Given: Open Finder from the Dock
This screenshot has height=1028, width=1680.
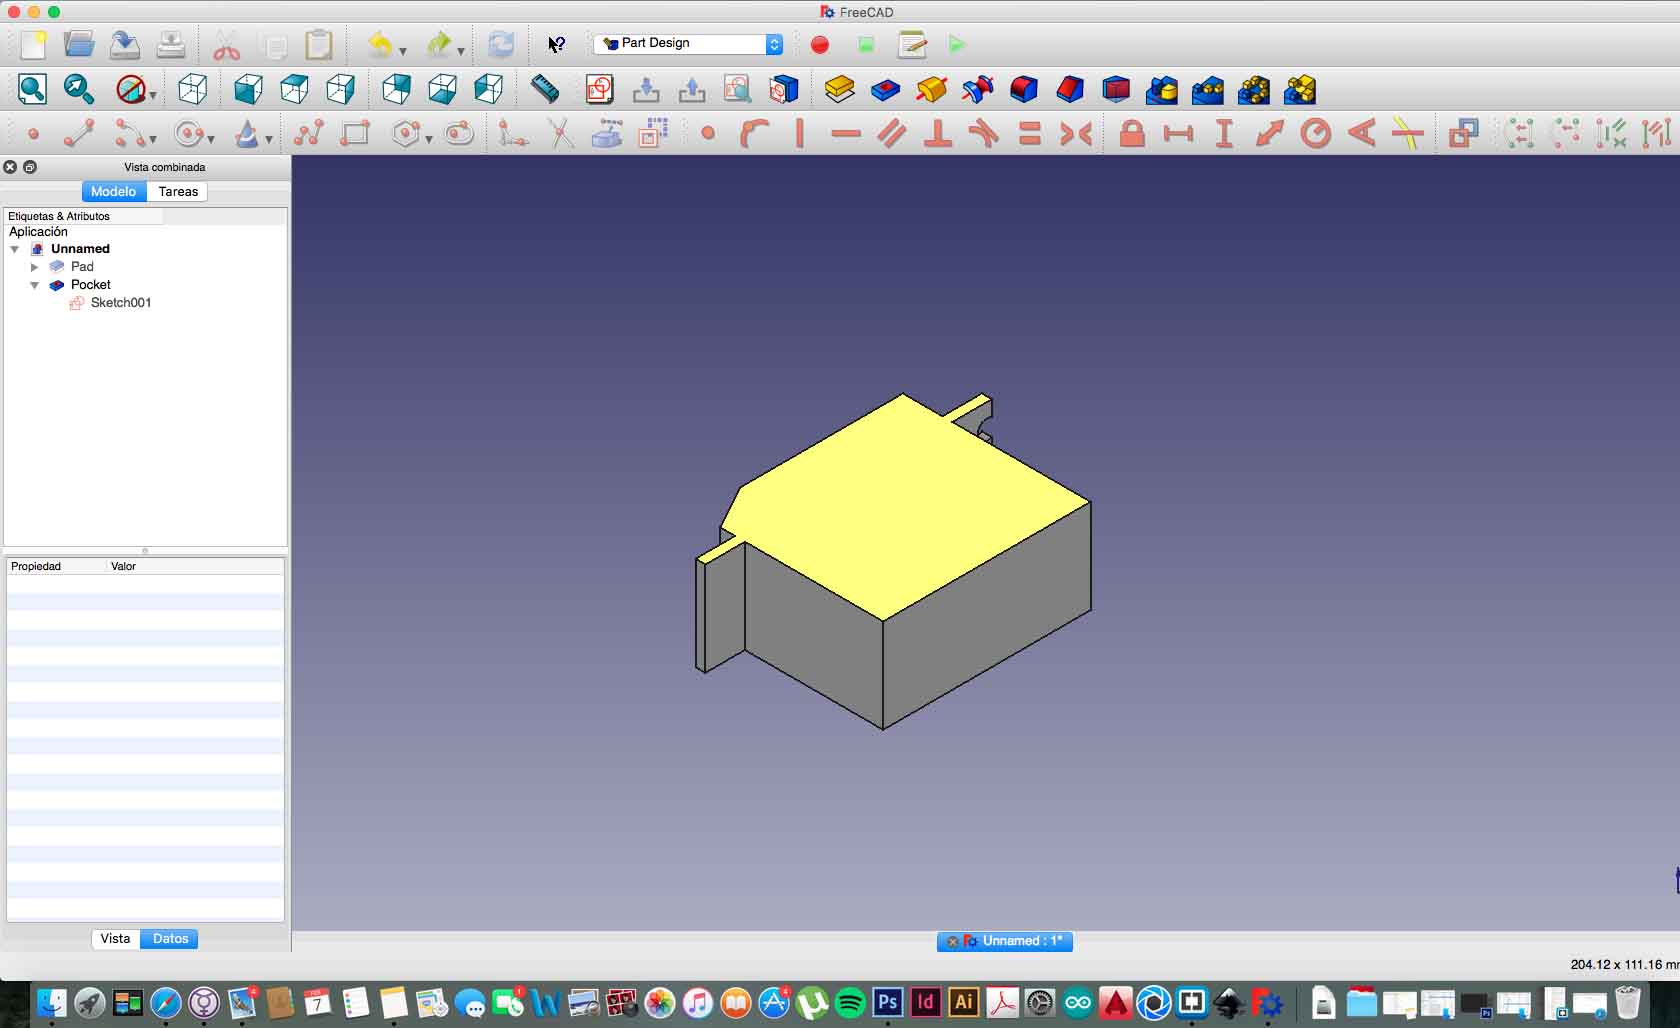Looking at the screenshot, I should point(51,1002).
